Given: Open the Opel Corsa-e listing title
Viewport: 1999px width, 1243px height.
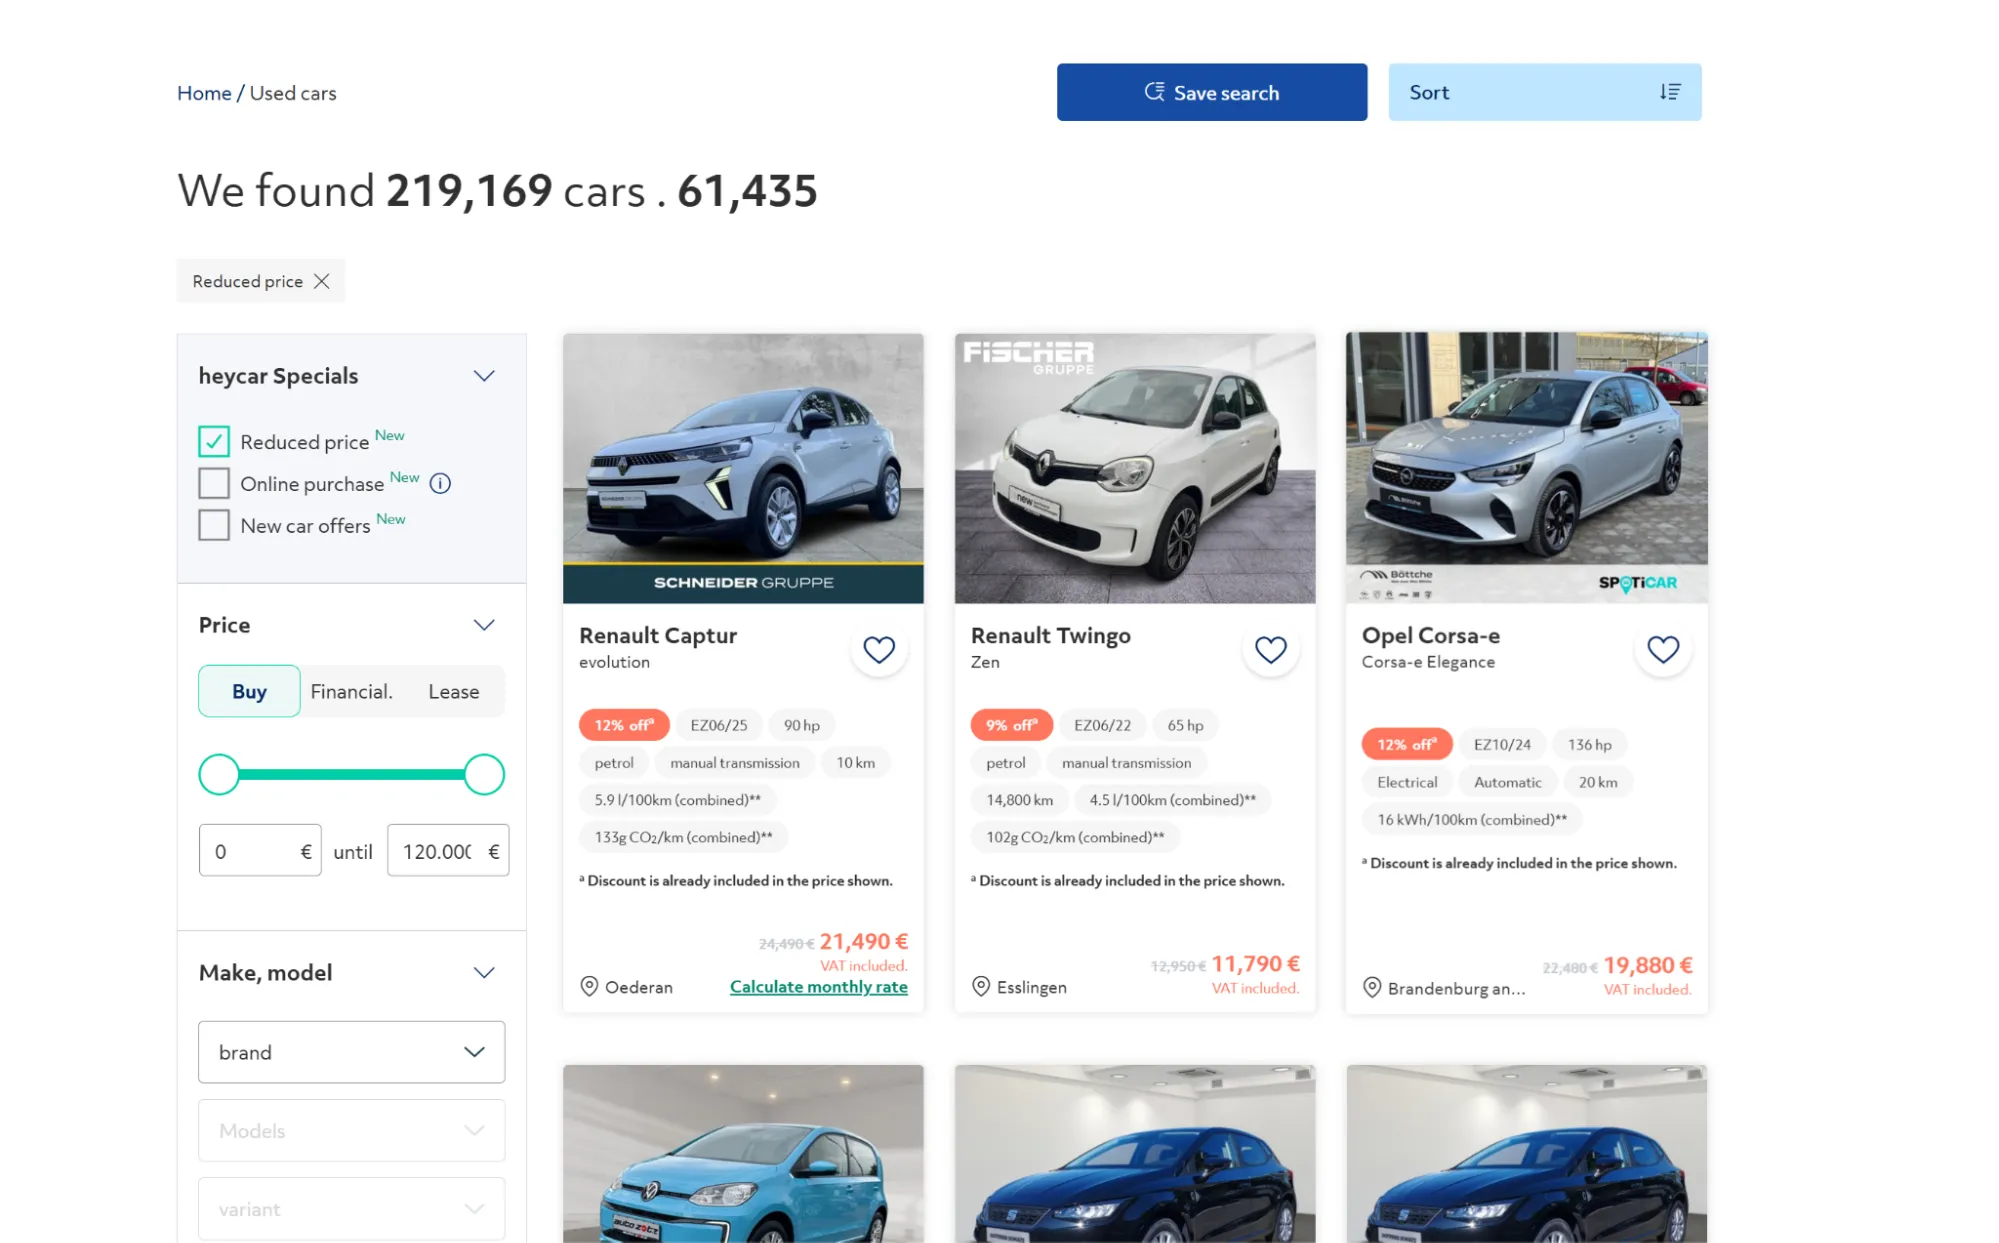Looking at the screenshot, I should tap(1430, 636).
